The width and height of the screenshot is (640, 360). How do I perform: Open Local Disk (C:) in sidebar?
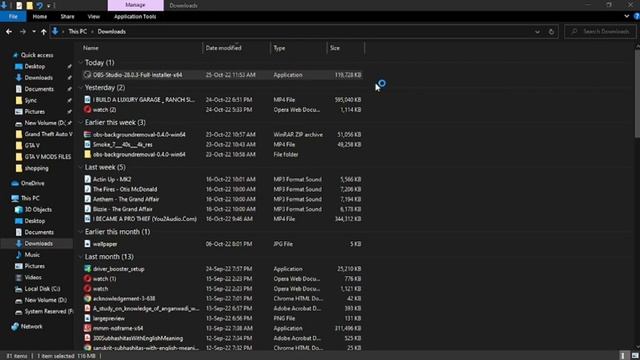pyautogui.click(x=42, y=289)
